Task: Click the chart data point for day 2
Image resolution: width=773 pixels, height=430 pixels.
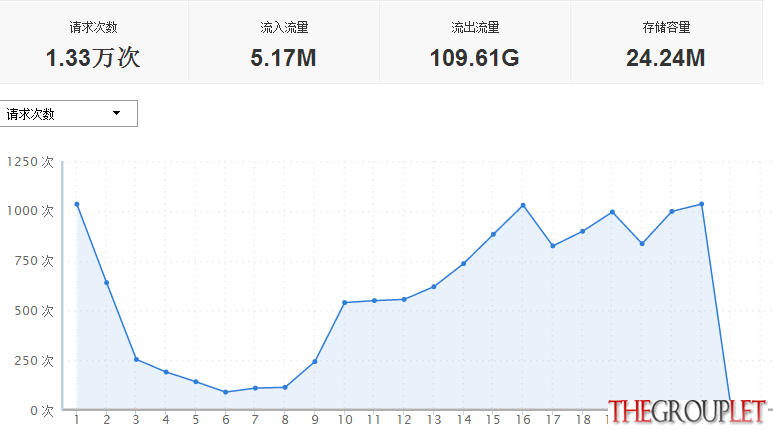Action: click(x=106, y=283)
